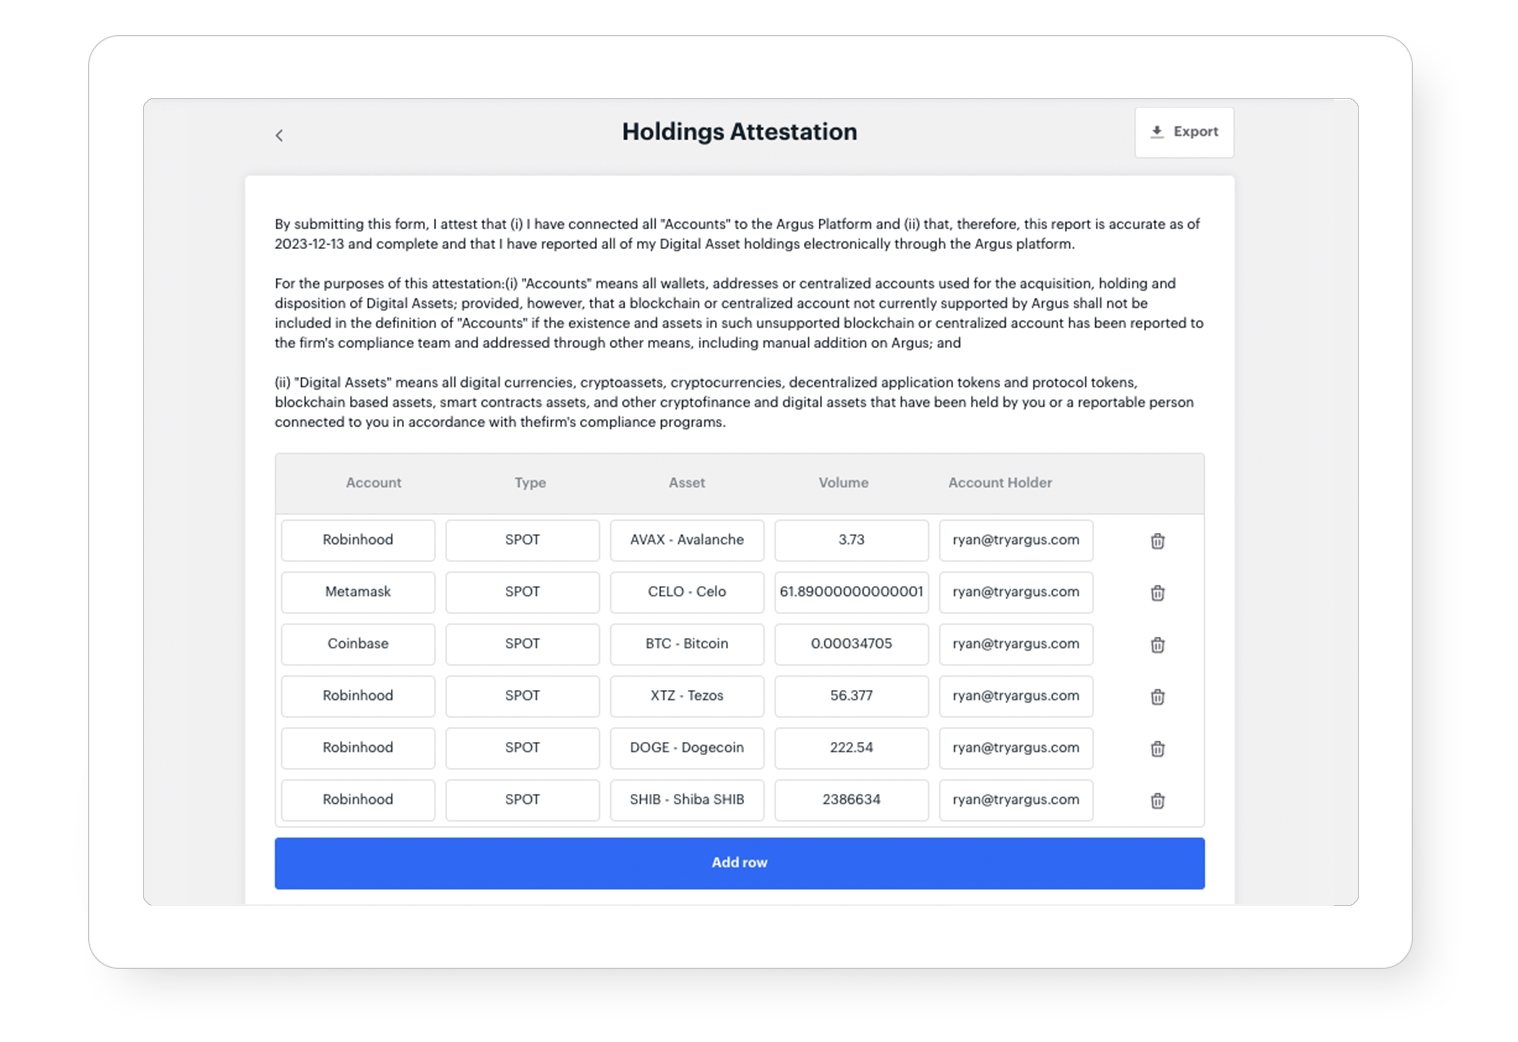
Task: Click the Account Holder column header
Action: click(x=1000, y=483)
